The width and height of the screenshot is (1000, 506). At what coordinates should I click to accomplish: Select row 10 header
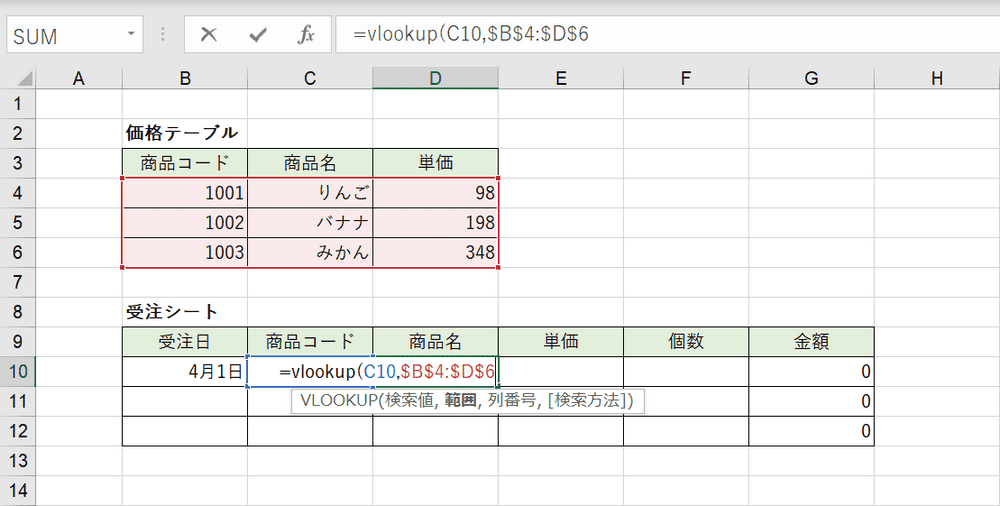click(x=18, y=371)
